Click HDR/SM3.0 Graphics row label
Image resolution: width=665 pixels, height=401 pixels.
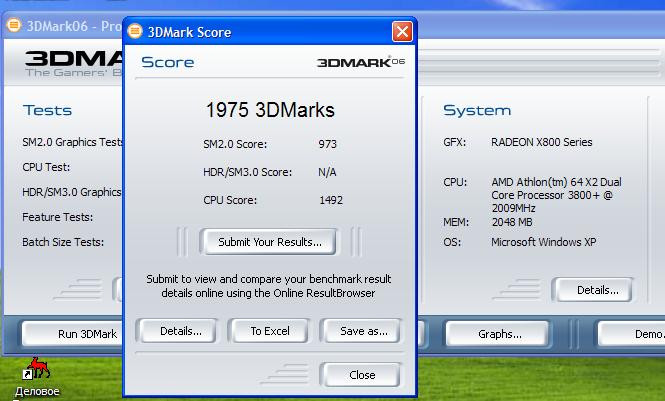(72, 192)
